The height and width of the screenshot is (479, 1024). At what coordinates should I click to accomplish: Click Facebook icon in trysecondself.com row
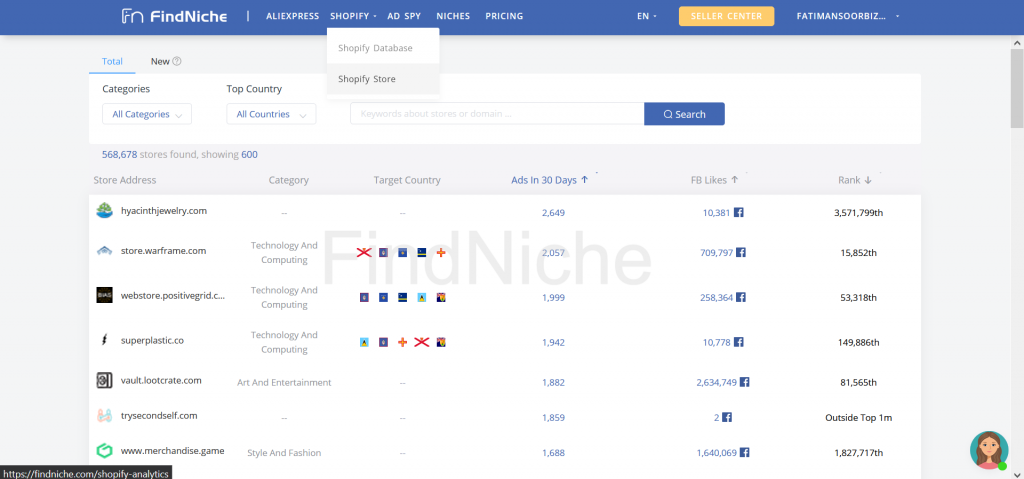(x=728, y=418)
